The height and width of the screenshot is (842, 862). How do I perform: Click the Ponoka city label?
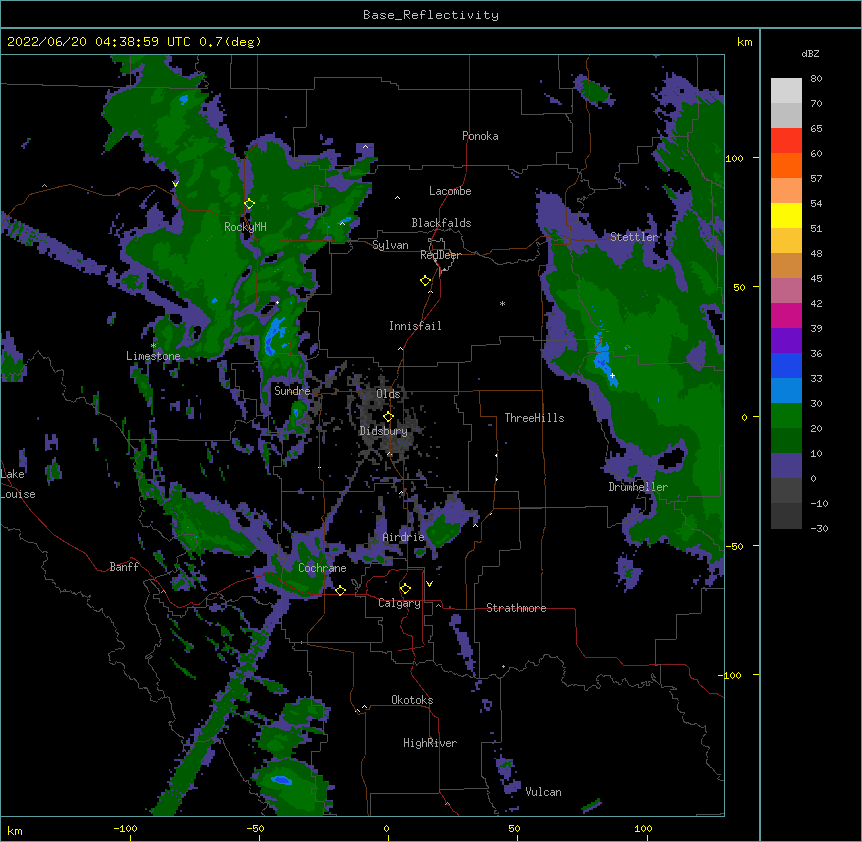[x=480, y=136]
